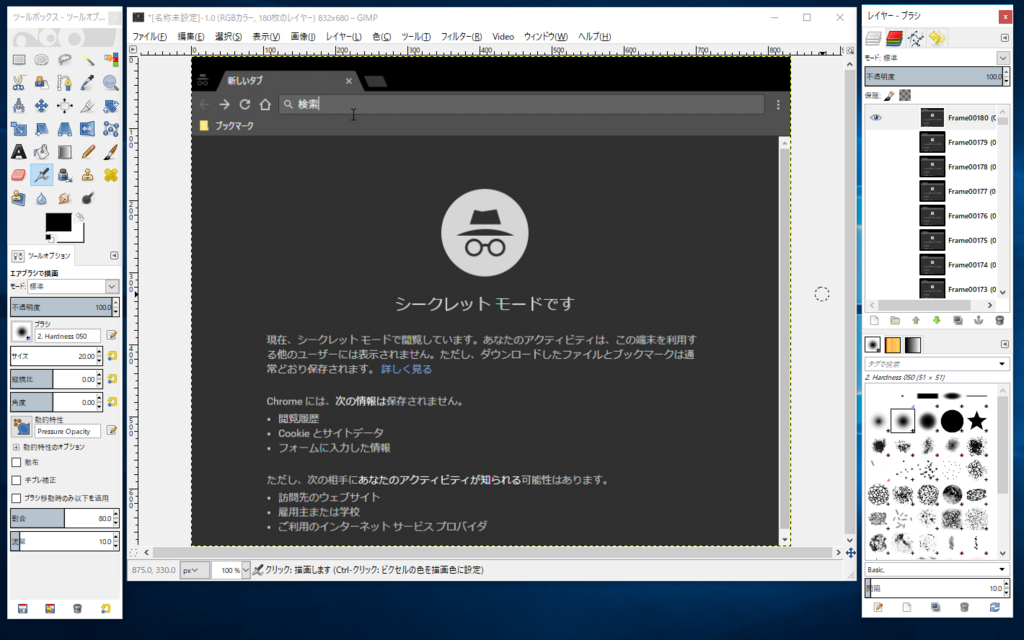Open the 100% zoom dropdown

246,570
